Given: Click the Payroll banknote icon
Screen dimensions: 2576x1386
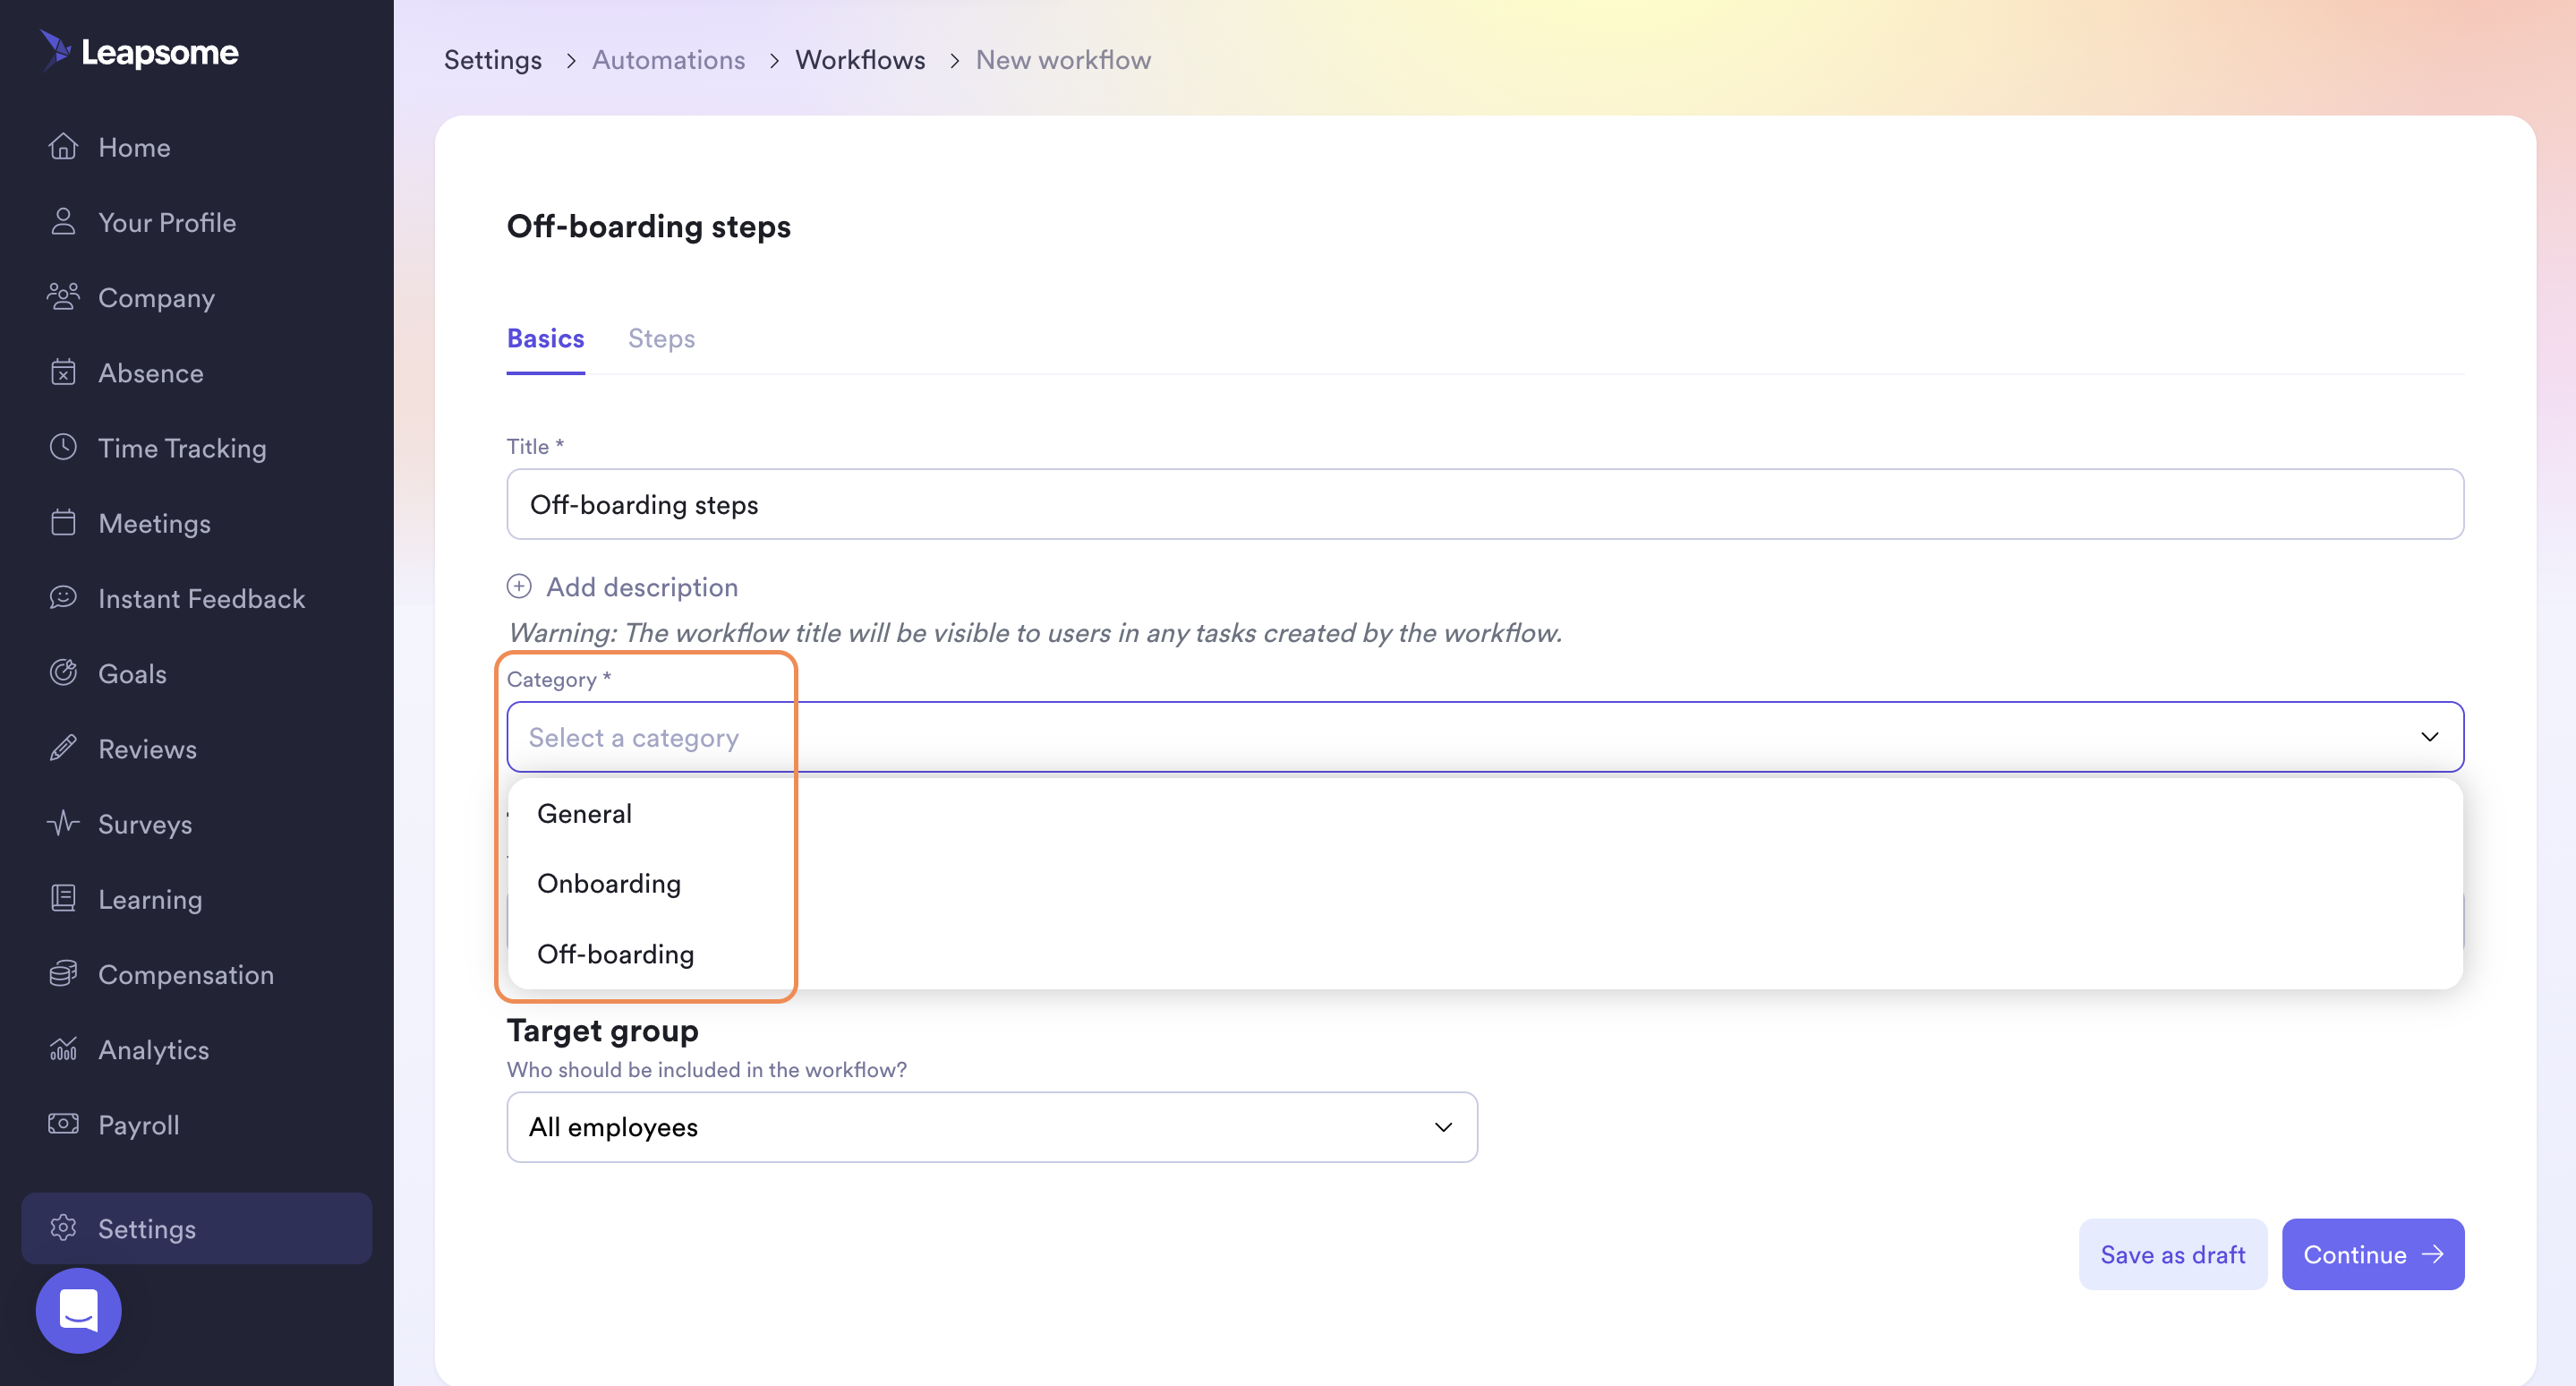Looking at the screenshot, I should click(63, 1124).
